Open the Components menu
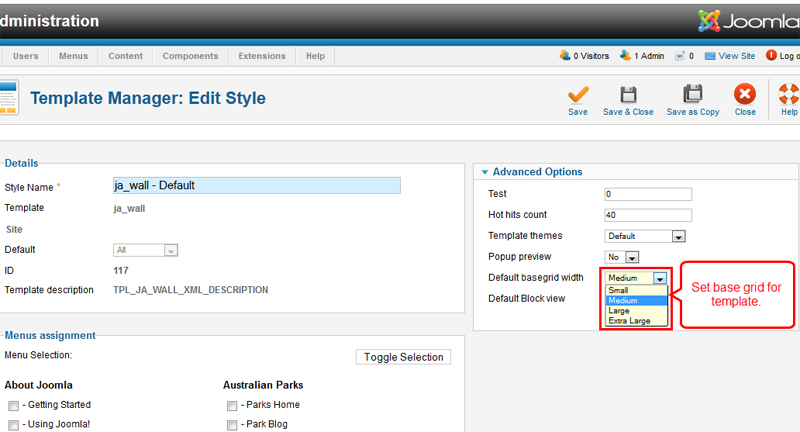800x432 pixels. (190, 56)
